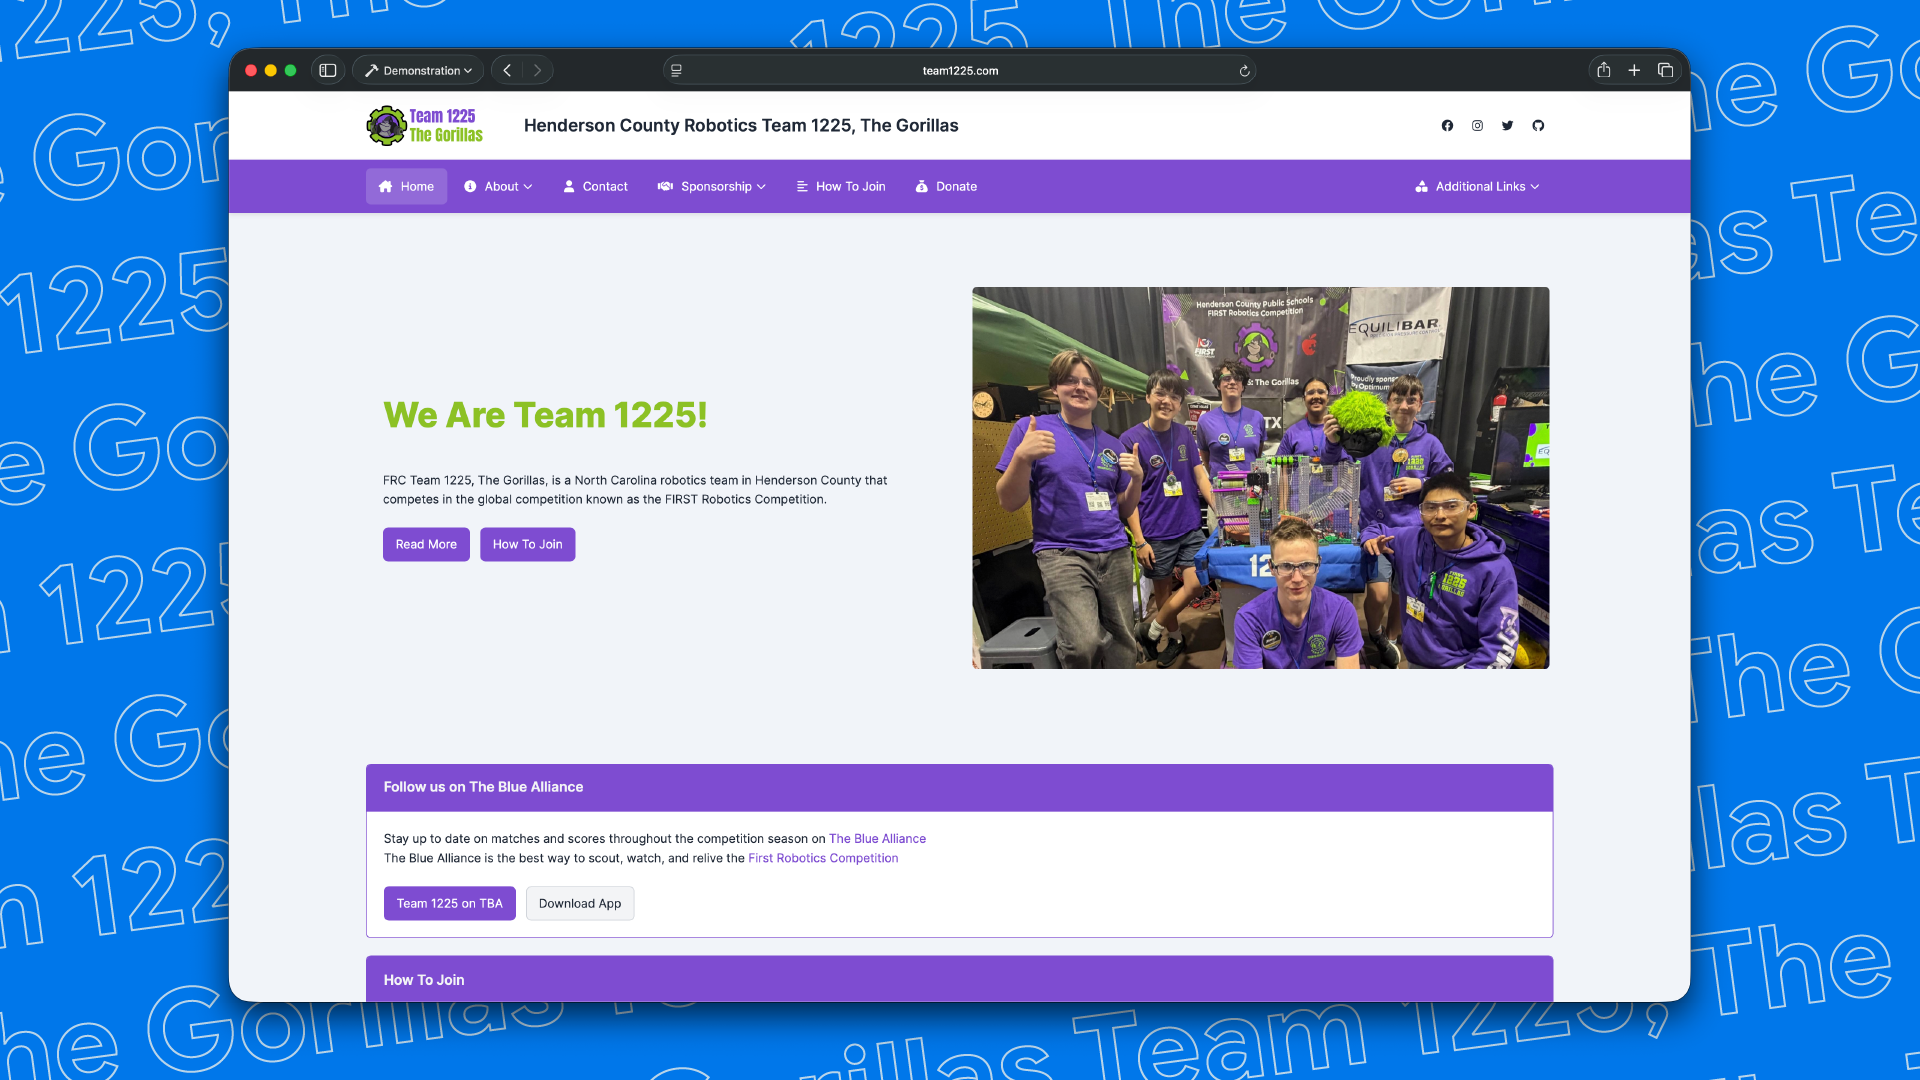
Task: Click the Team 1225 on TBA button
Action: [449, 904]
